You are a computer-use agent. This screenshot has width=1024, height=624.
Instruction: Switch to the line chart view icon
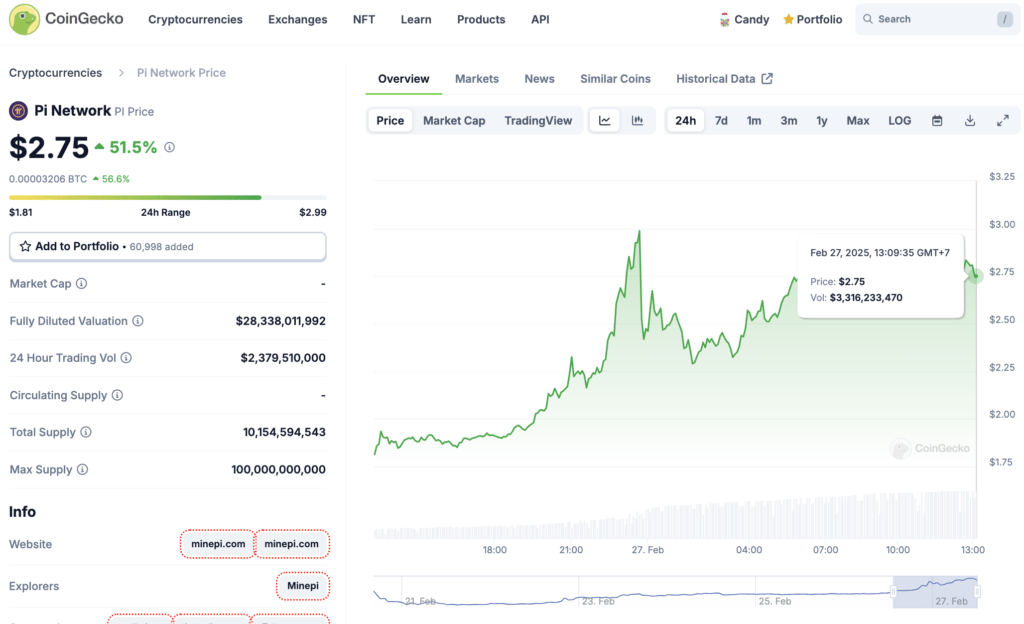pyautogui.click(x=605, y=121)
